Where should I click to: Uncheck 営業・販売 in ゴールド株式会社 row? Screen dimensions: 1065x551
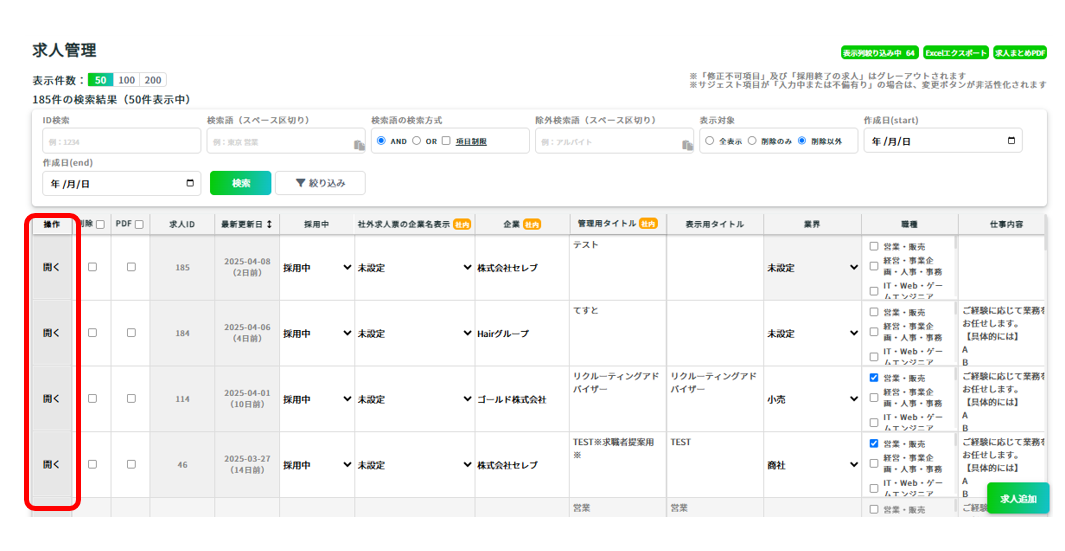coord(874,378)
